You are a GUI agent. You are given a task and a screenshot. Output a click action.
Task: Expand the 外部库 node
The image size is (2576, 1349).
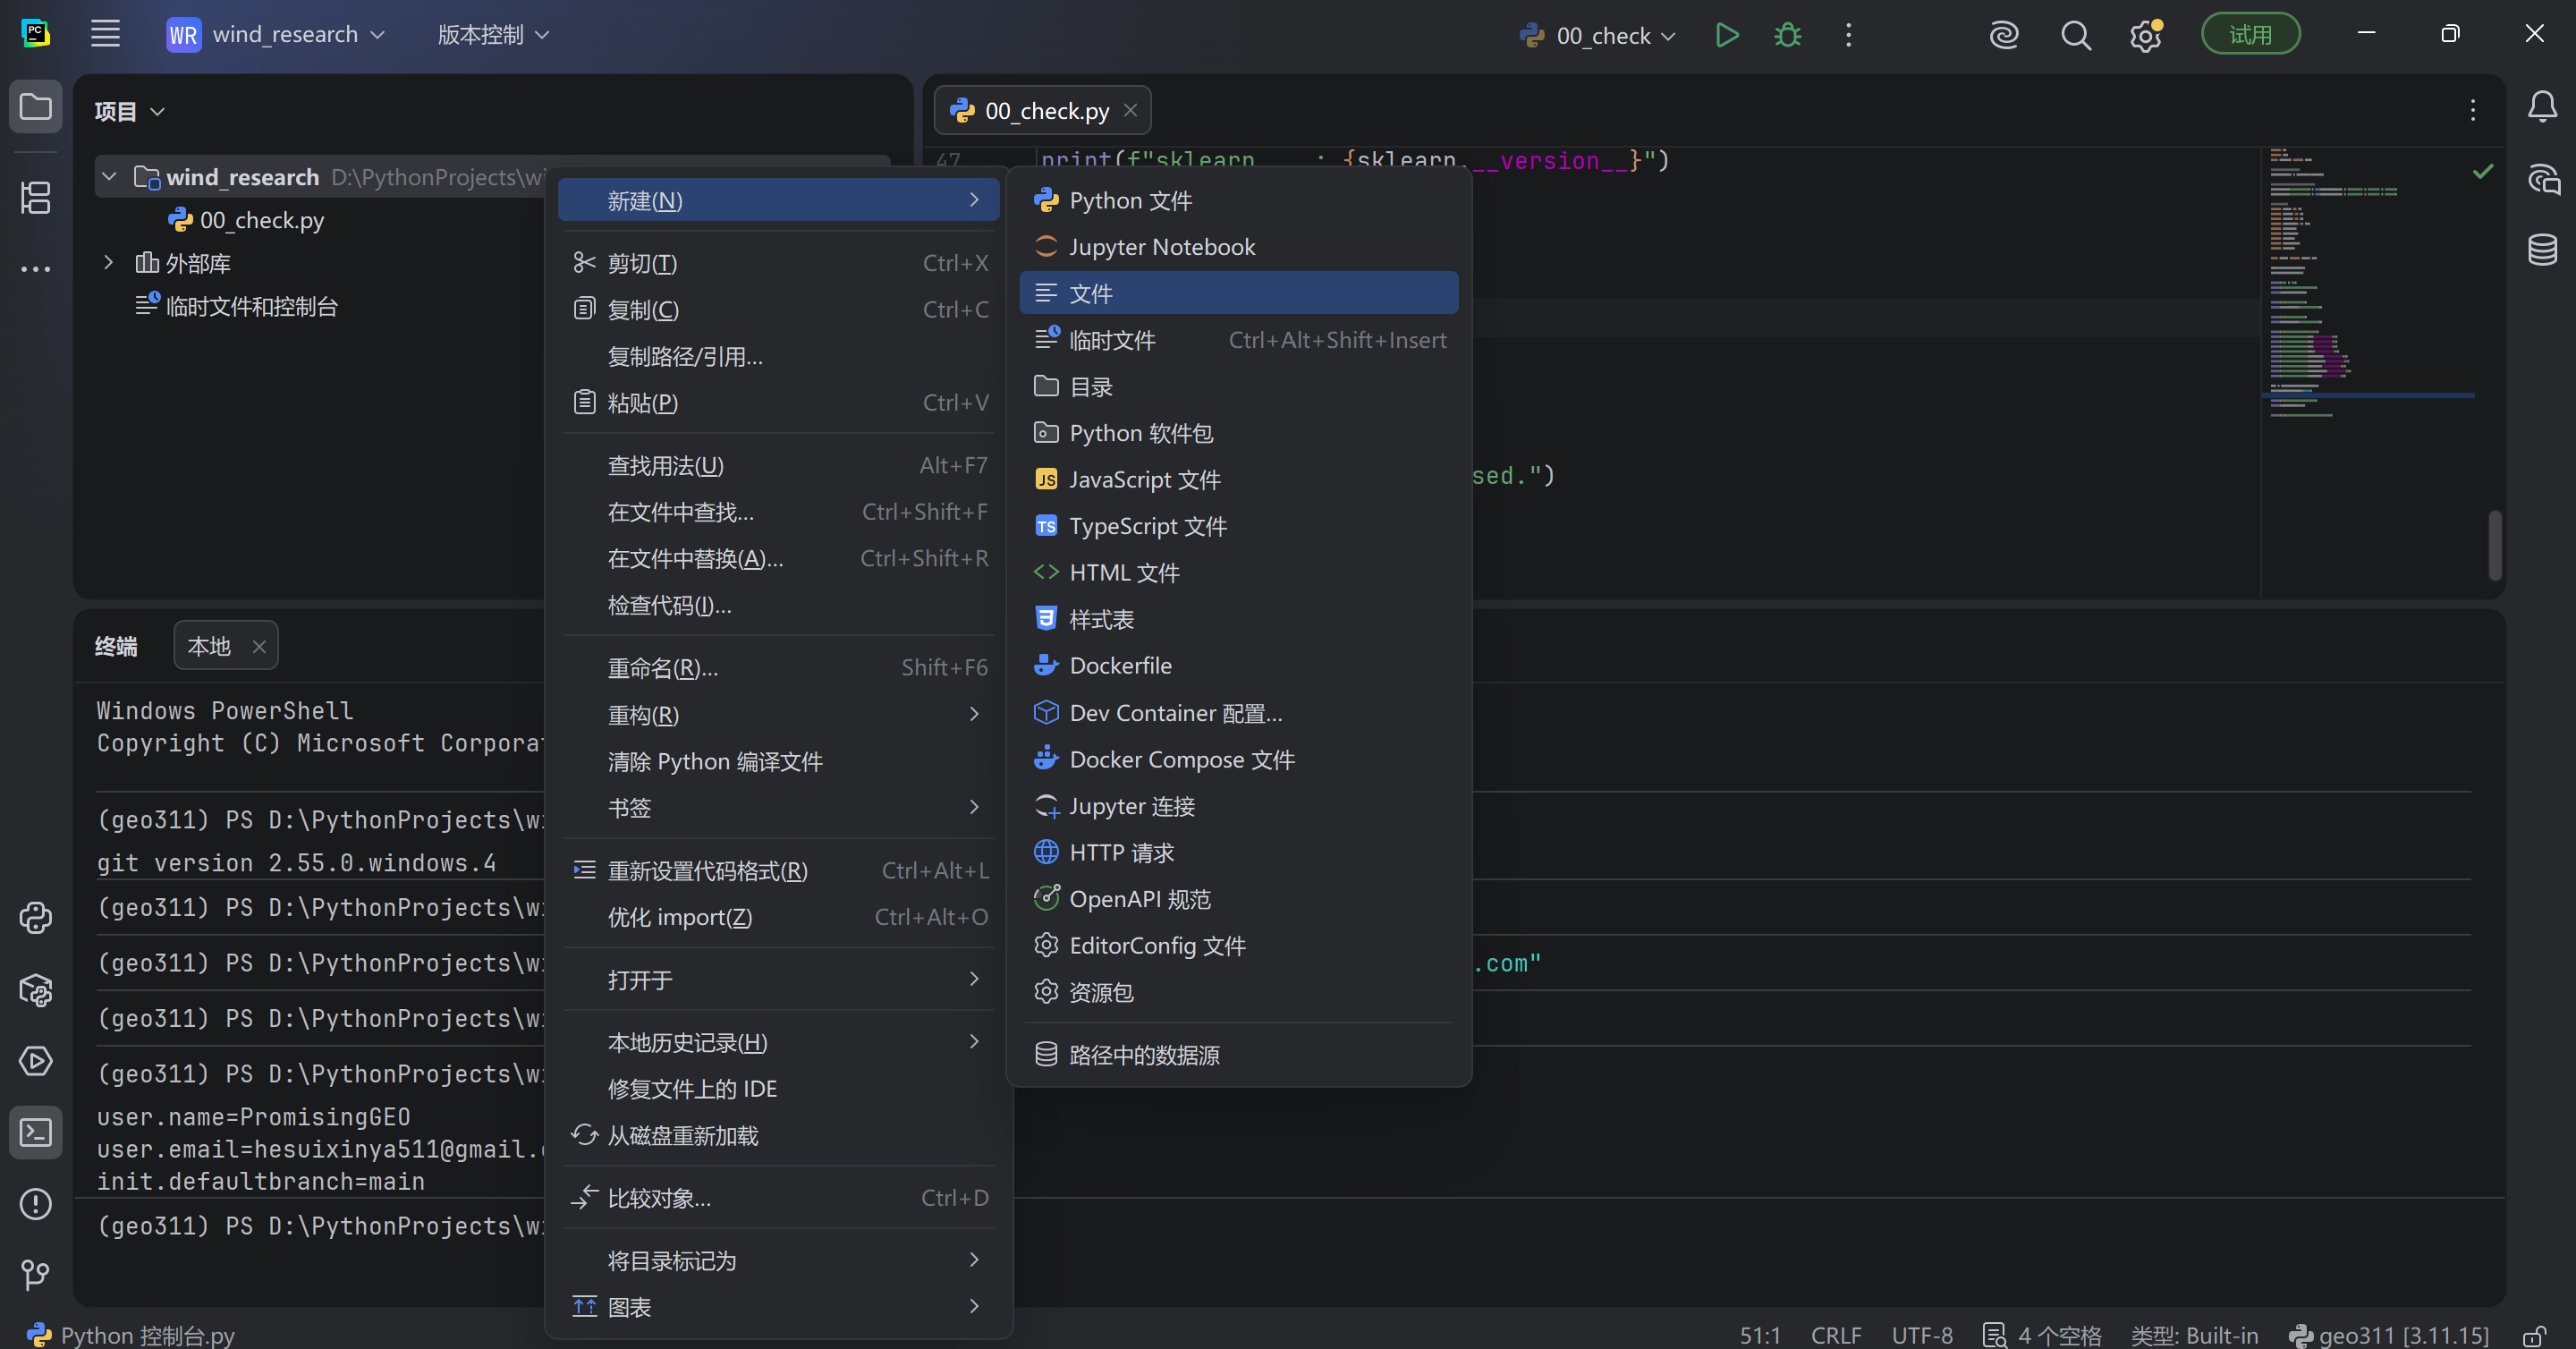109,262
